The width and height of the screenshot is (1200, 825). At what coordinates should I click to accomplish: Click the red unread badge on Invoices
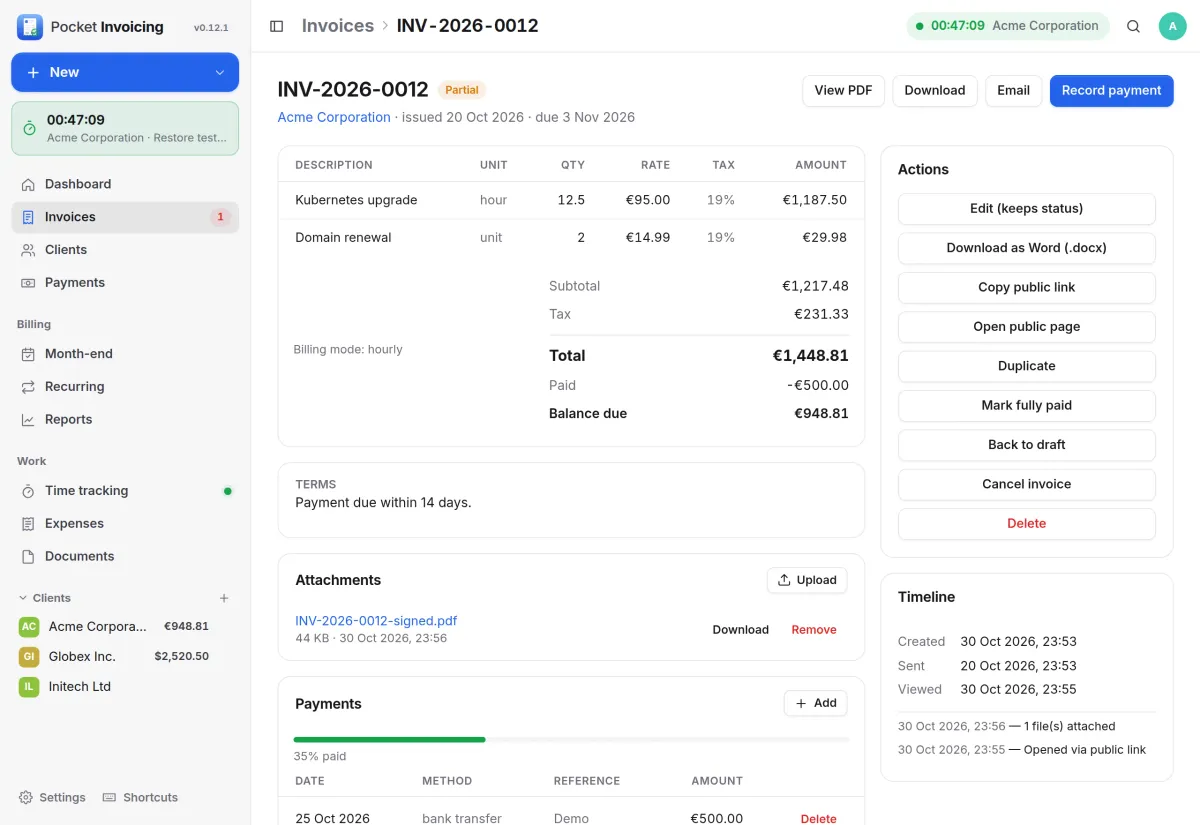tap(221, 217)
